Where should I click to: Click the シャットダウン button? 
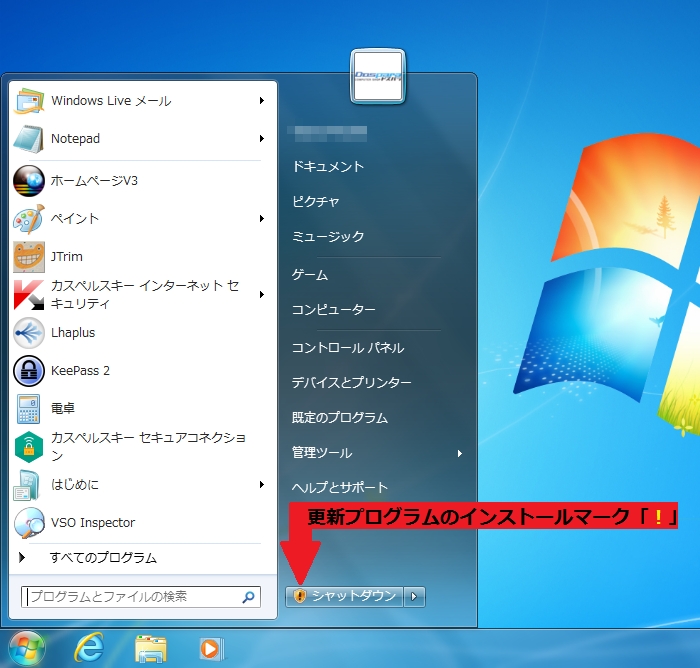pos(344,597)
